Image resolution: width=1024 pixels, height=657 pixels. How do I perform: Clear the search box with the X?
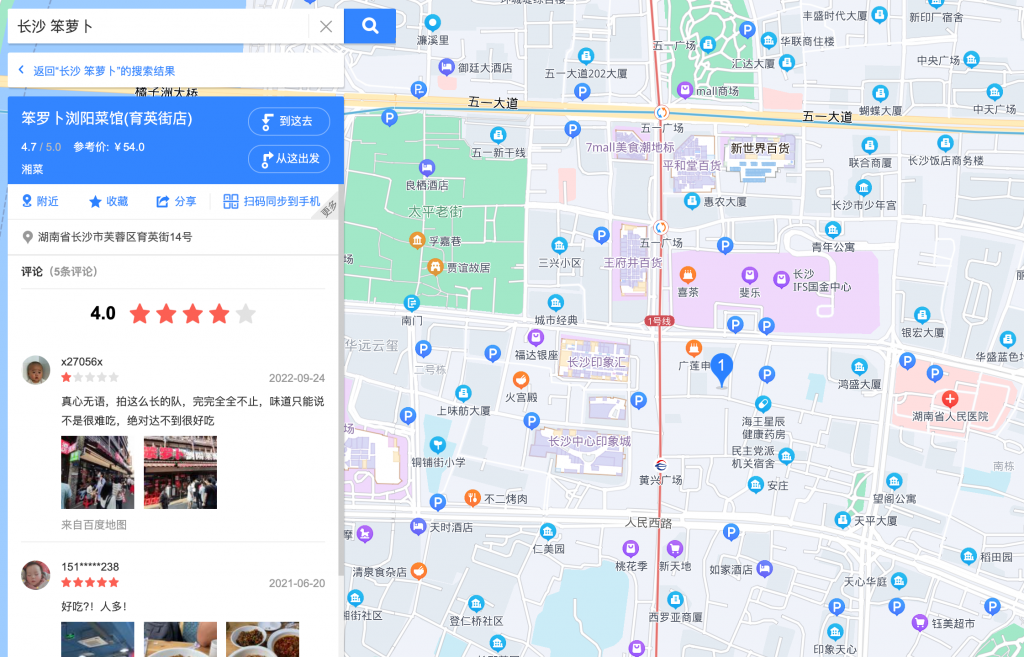click(326, 26)
